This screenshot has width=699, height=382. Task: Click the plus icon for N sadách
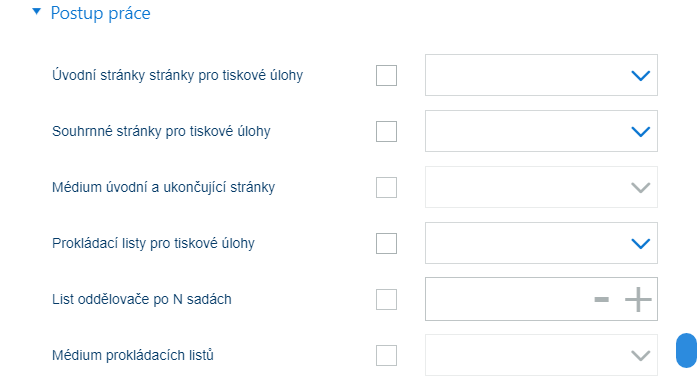tap(638, 299)
